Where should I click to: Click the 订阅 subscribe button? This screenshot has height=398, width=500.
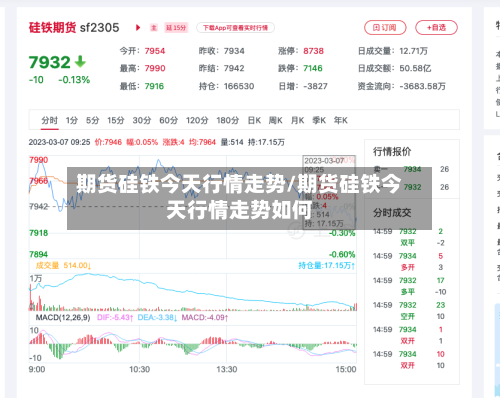pos(385,28)
